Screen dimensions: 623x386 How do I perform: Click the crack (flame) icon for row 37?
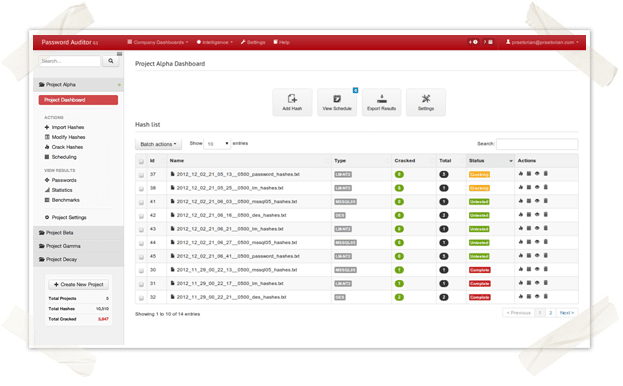tap(520, 174)
